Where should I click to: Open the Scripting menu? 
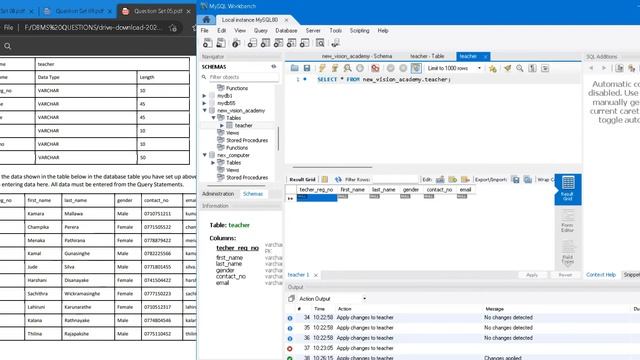[360, 31]
